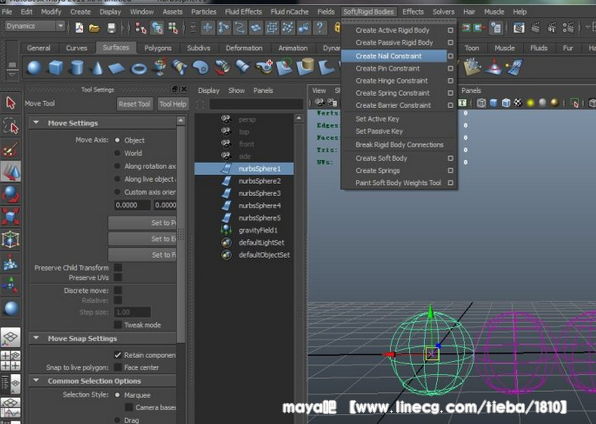Click the open scene folder icon

coord(94,28)
